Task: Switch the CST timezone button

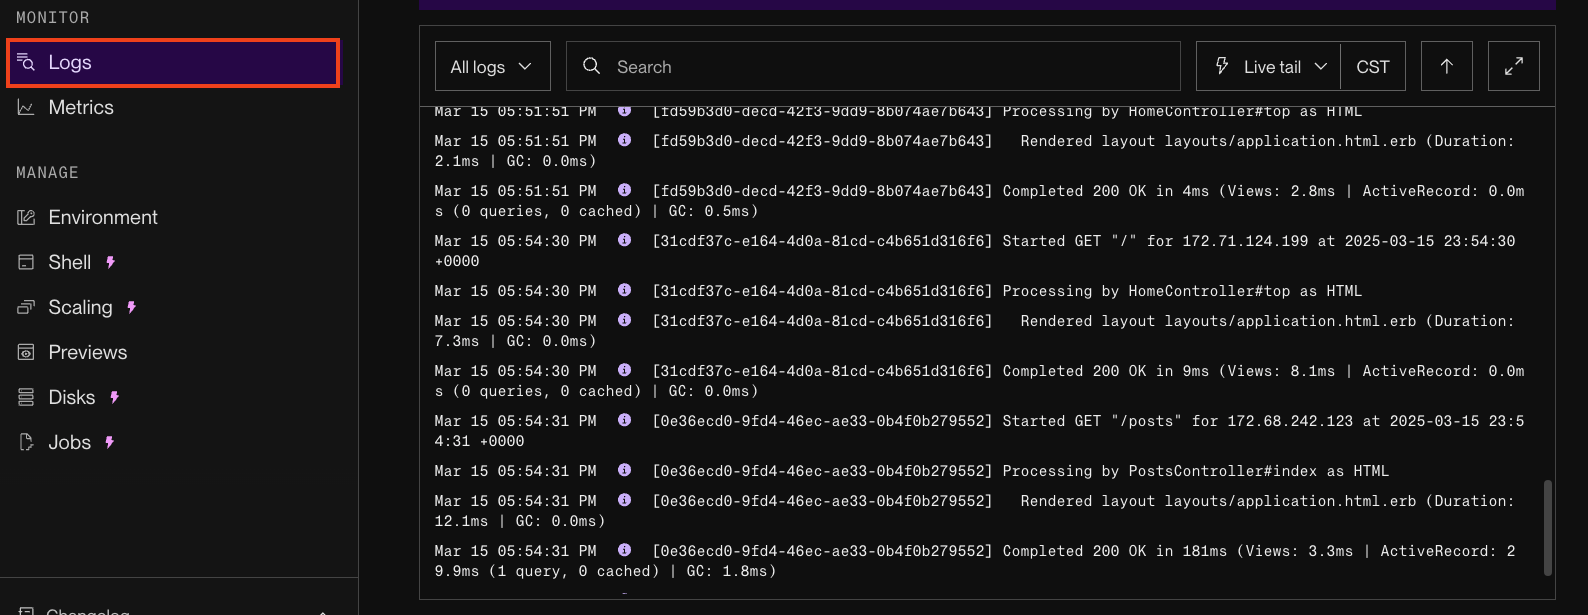Action: click(1373, 67)
